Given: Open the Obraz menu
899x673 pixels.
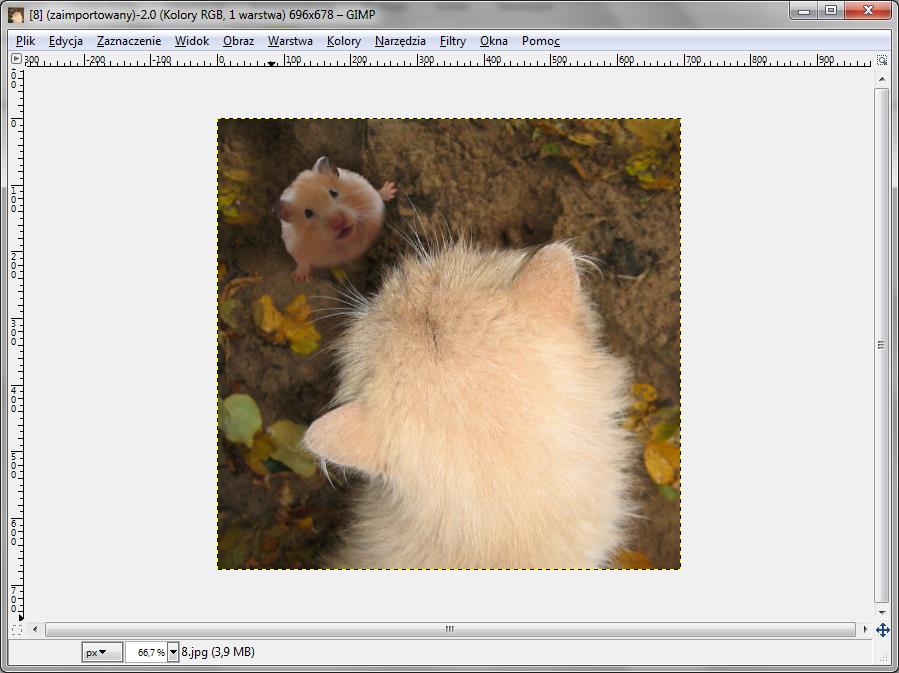Looking at the screenshot, I should (238, 41).
